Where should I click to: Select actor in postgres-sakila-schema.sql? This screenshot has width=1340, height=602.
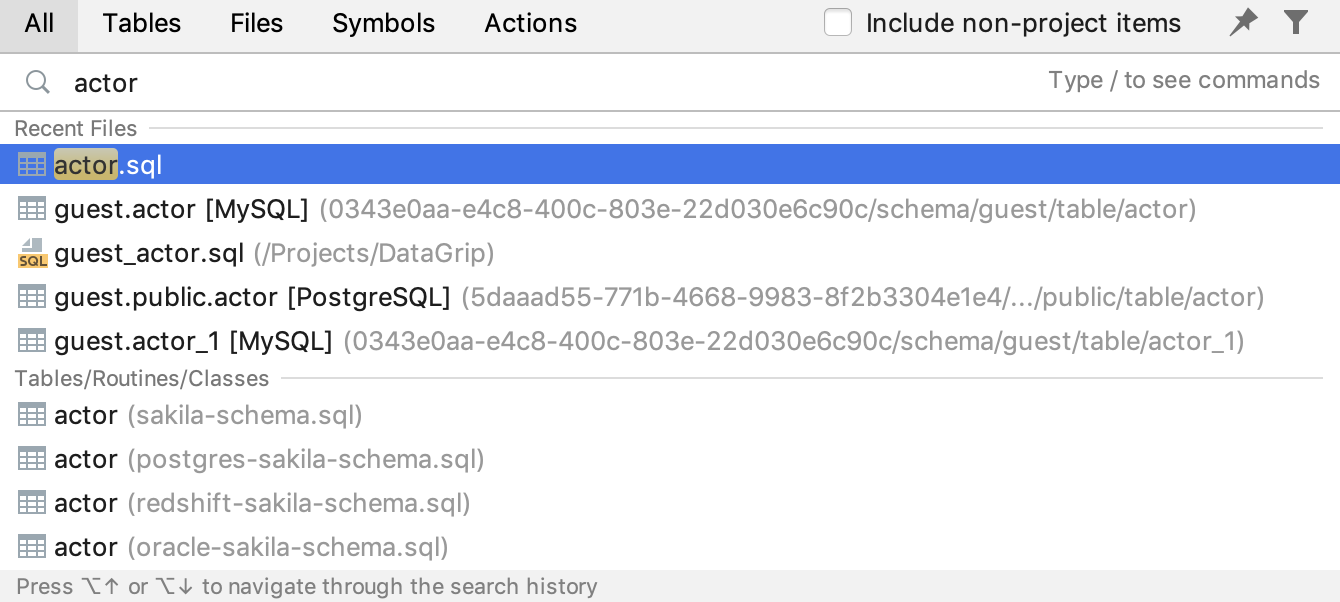[670, 459]
